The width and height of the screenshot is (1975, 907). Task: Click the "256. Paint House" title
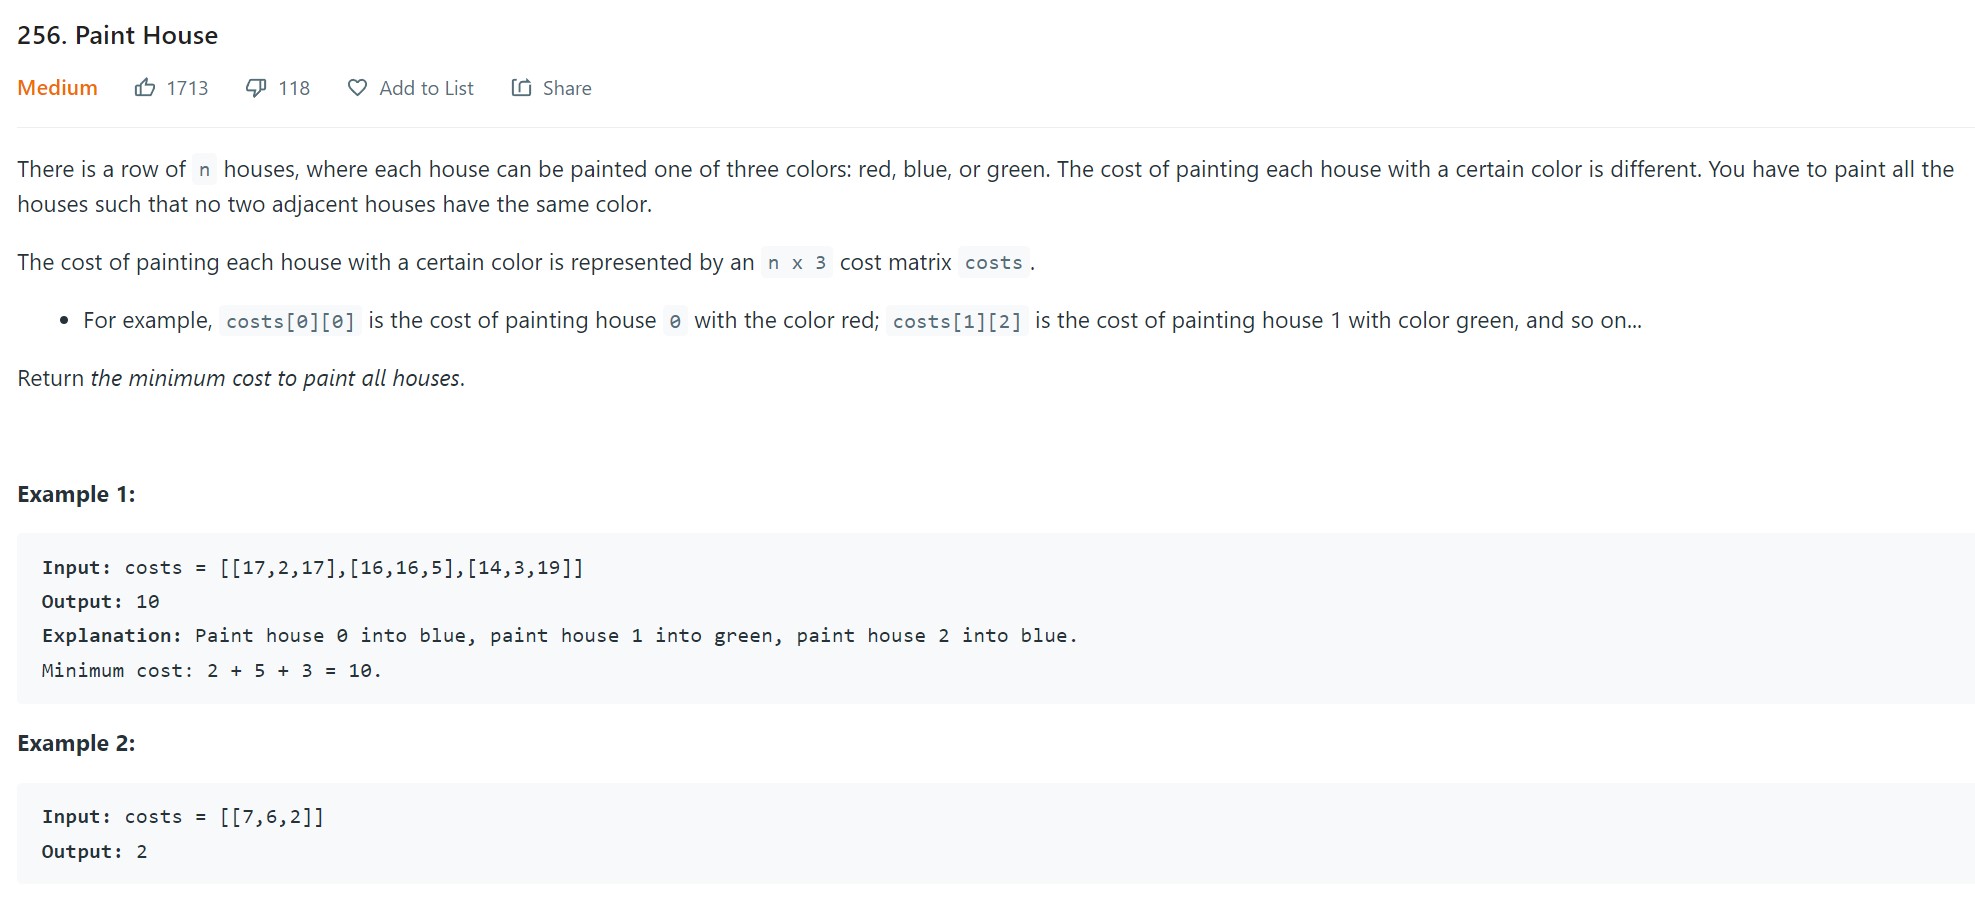117,35
